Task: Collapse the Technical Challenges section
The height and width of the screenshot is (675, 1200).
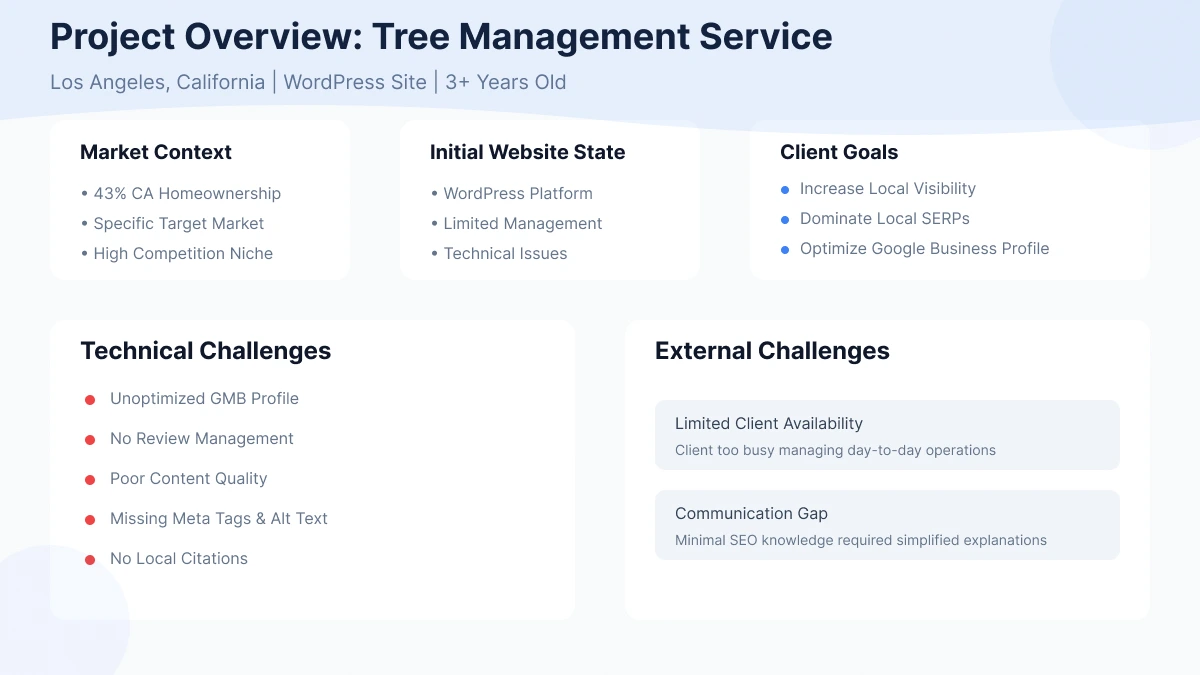Action: point(205,351)
